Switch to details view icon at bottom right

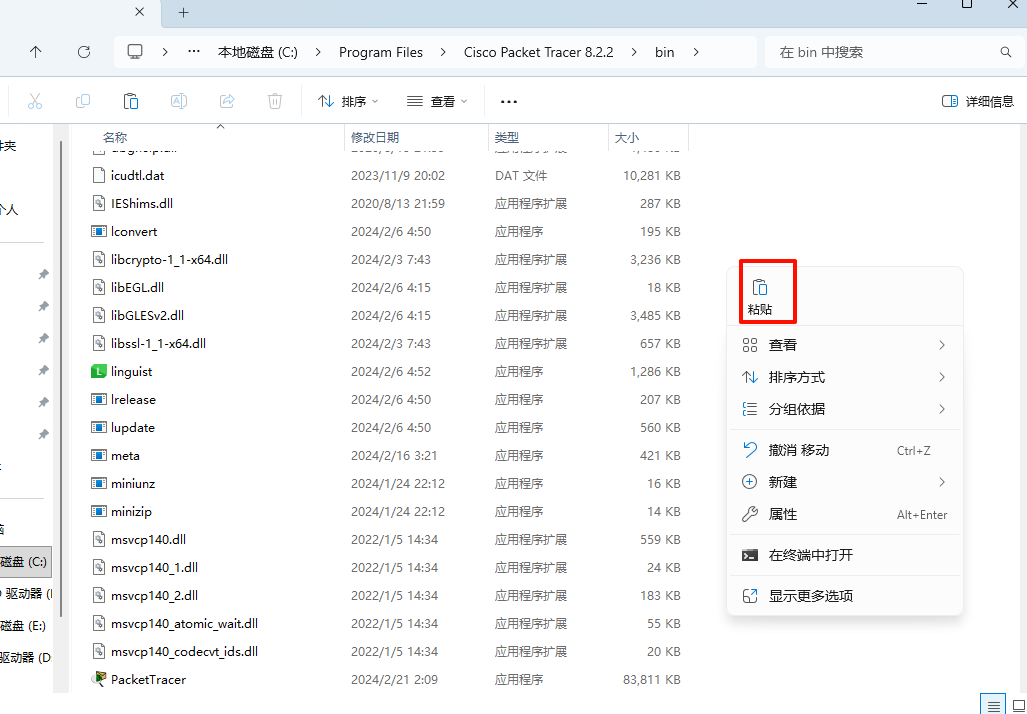point(993,705)
